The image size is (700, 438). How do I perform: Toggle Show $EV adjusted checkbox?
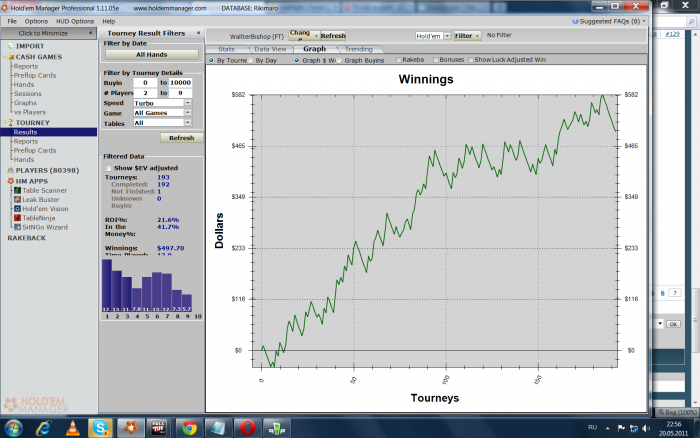tap(108, 168)
